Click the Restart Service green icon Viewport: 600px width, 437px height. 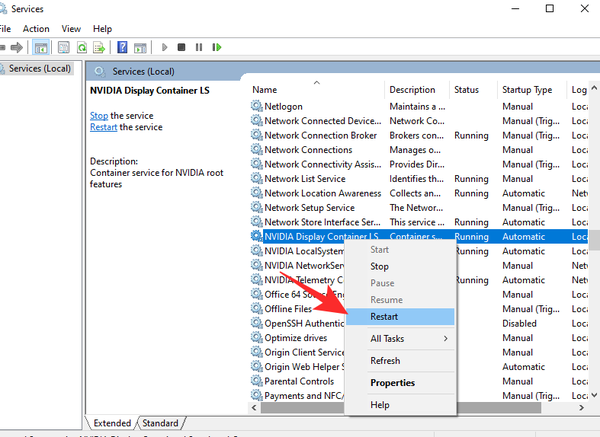point(217,47)
